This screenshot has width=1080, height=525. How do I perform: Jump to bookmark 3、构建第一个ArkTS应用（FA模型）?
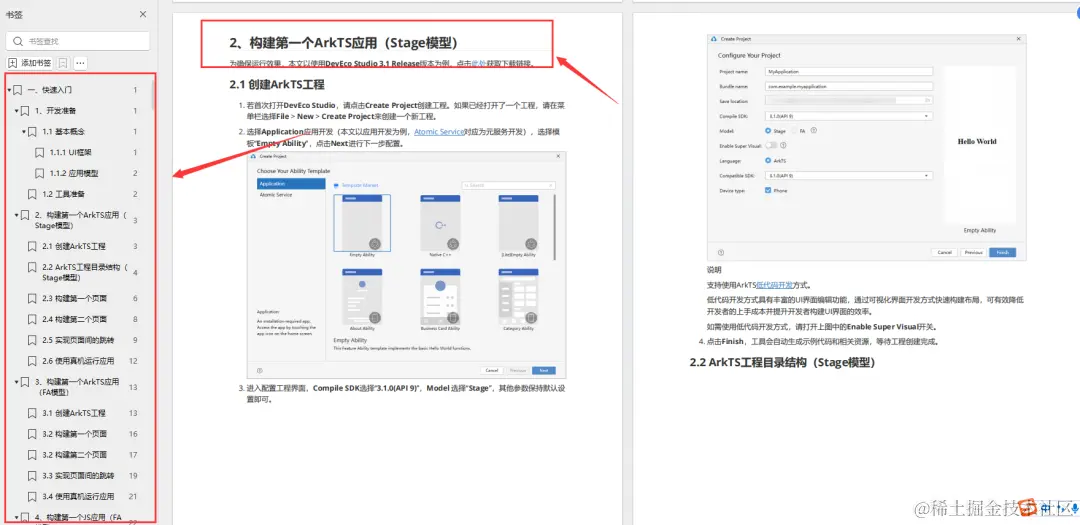pos(76,387)
